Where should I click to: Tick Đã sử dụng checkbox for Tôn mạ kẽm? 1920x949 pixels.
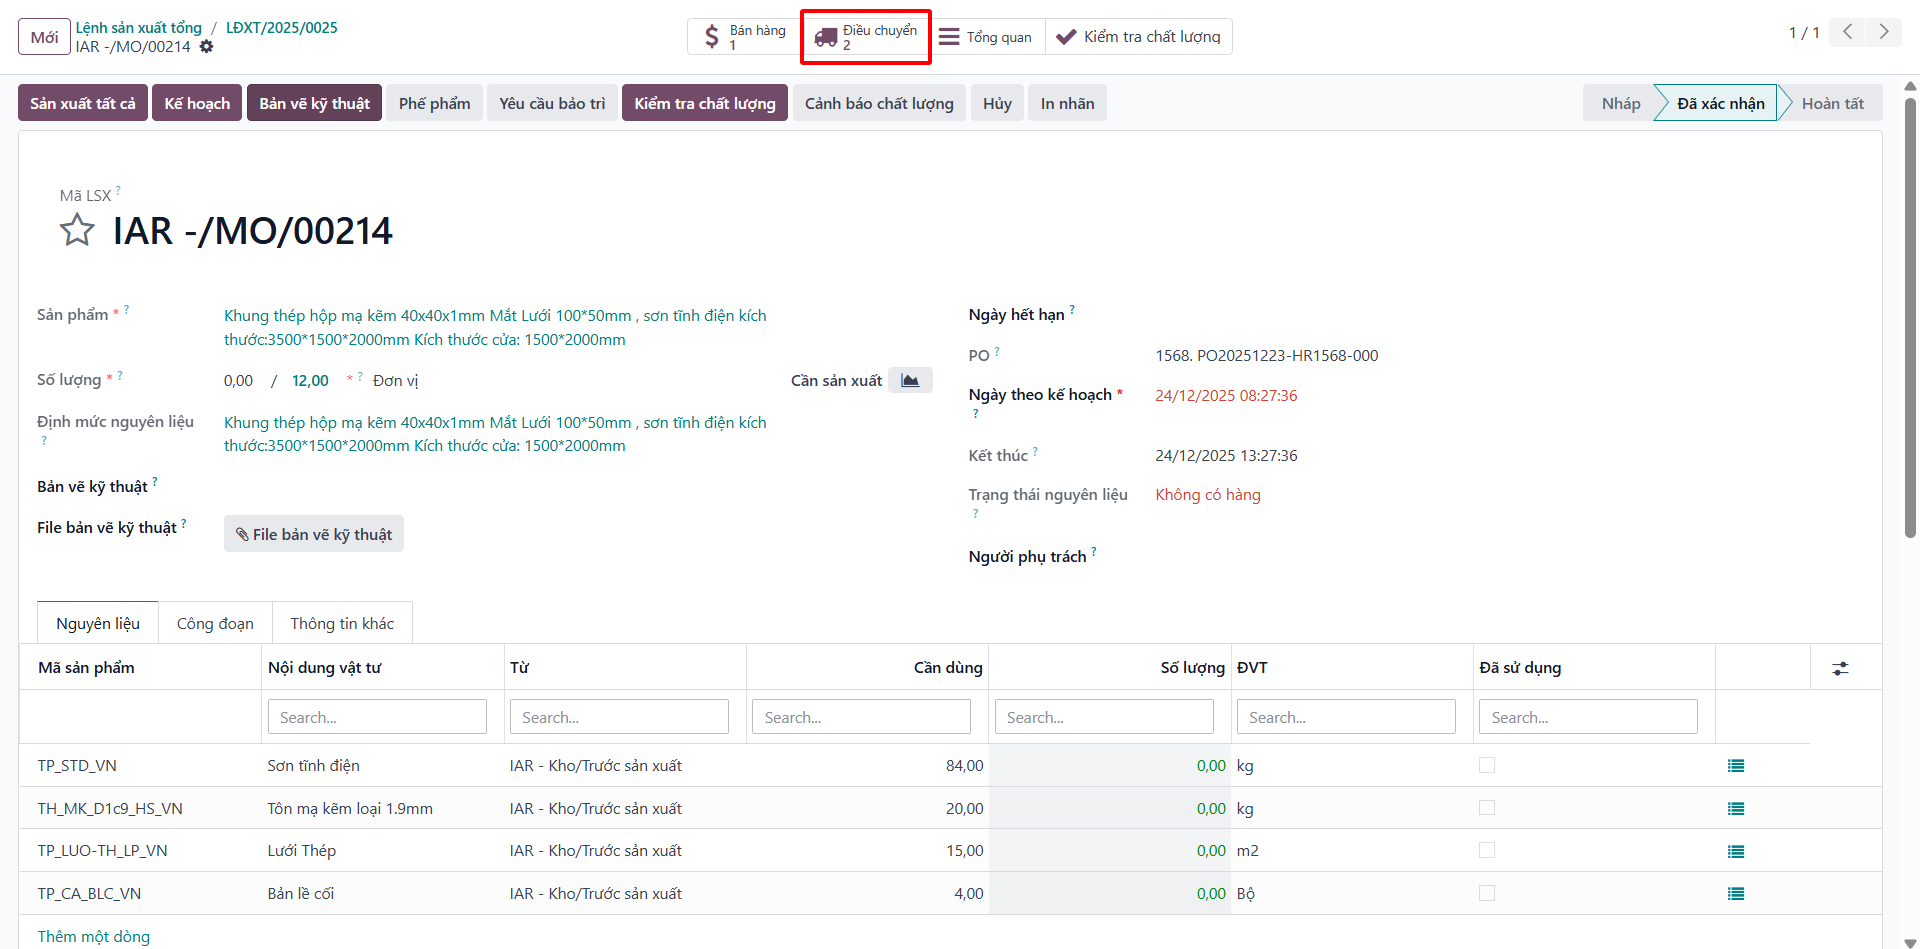pos(1487,808)
